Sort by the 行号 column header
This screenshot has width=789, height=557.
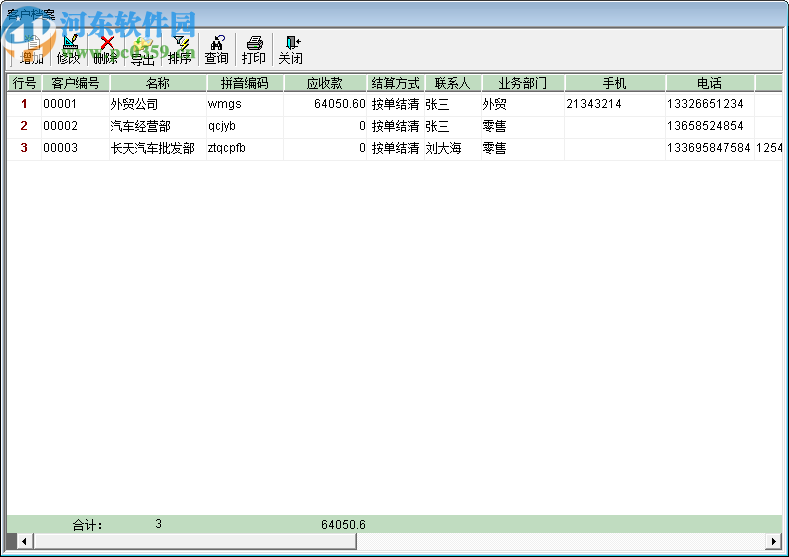24,83
